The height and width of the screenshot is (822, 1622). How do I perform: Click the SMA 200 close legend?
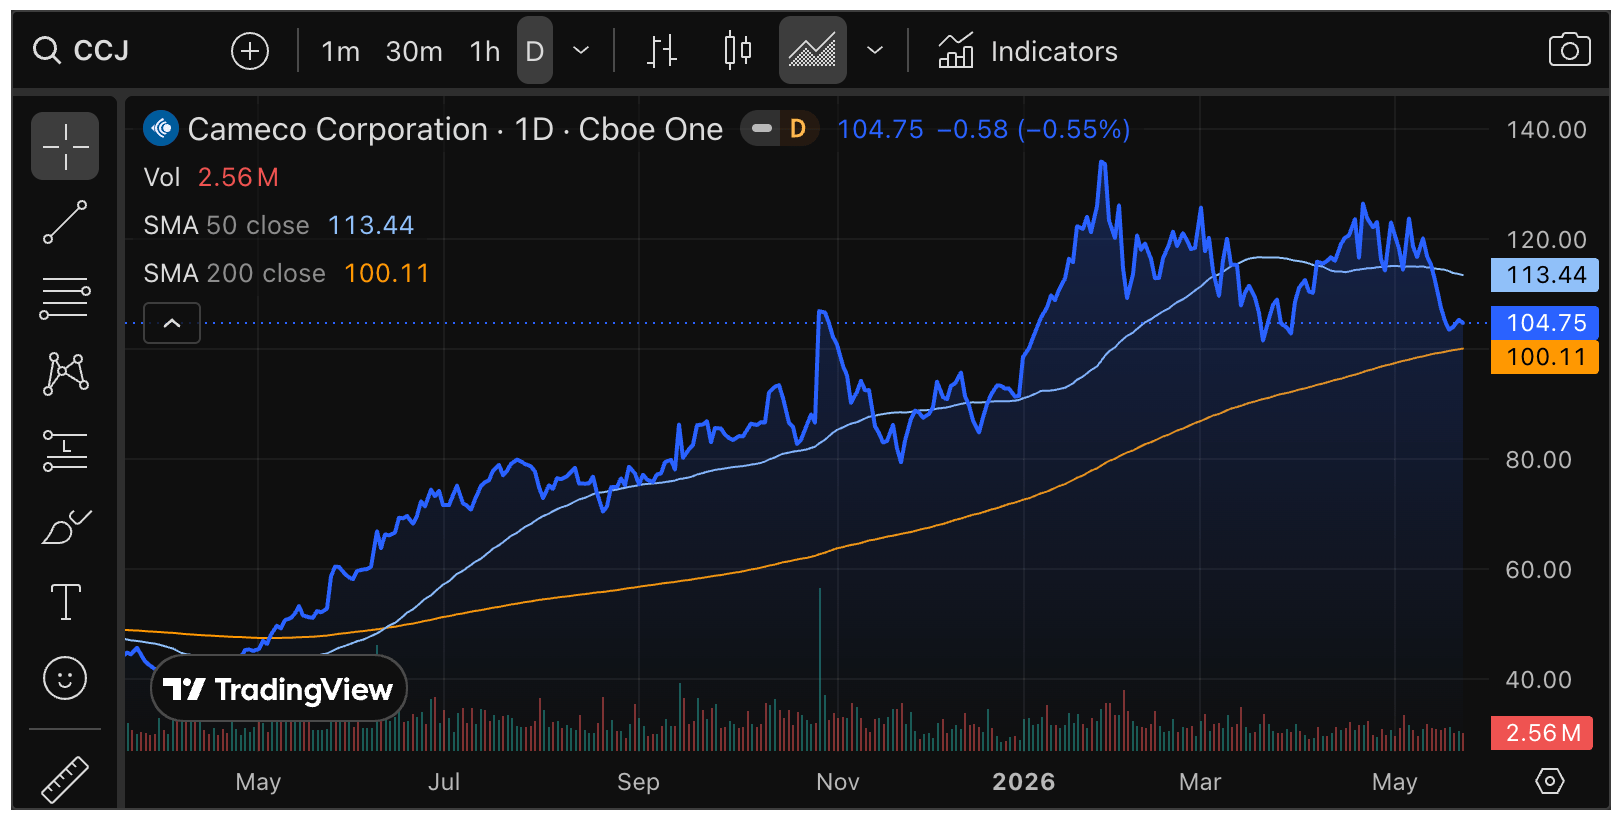pos(286,273)
